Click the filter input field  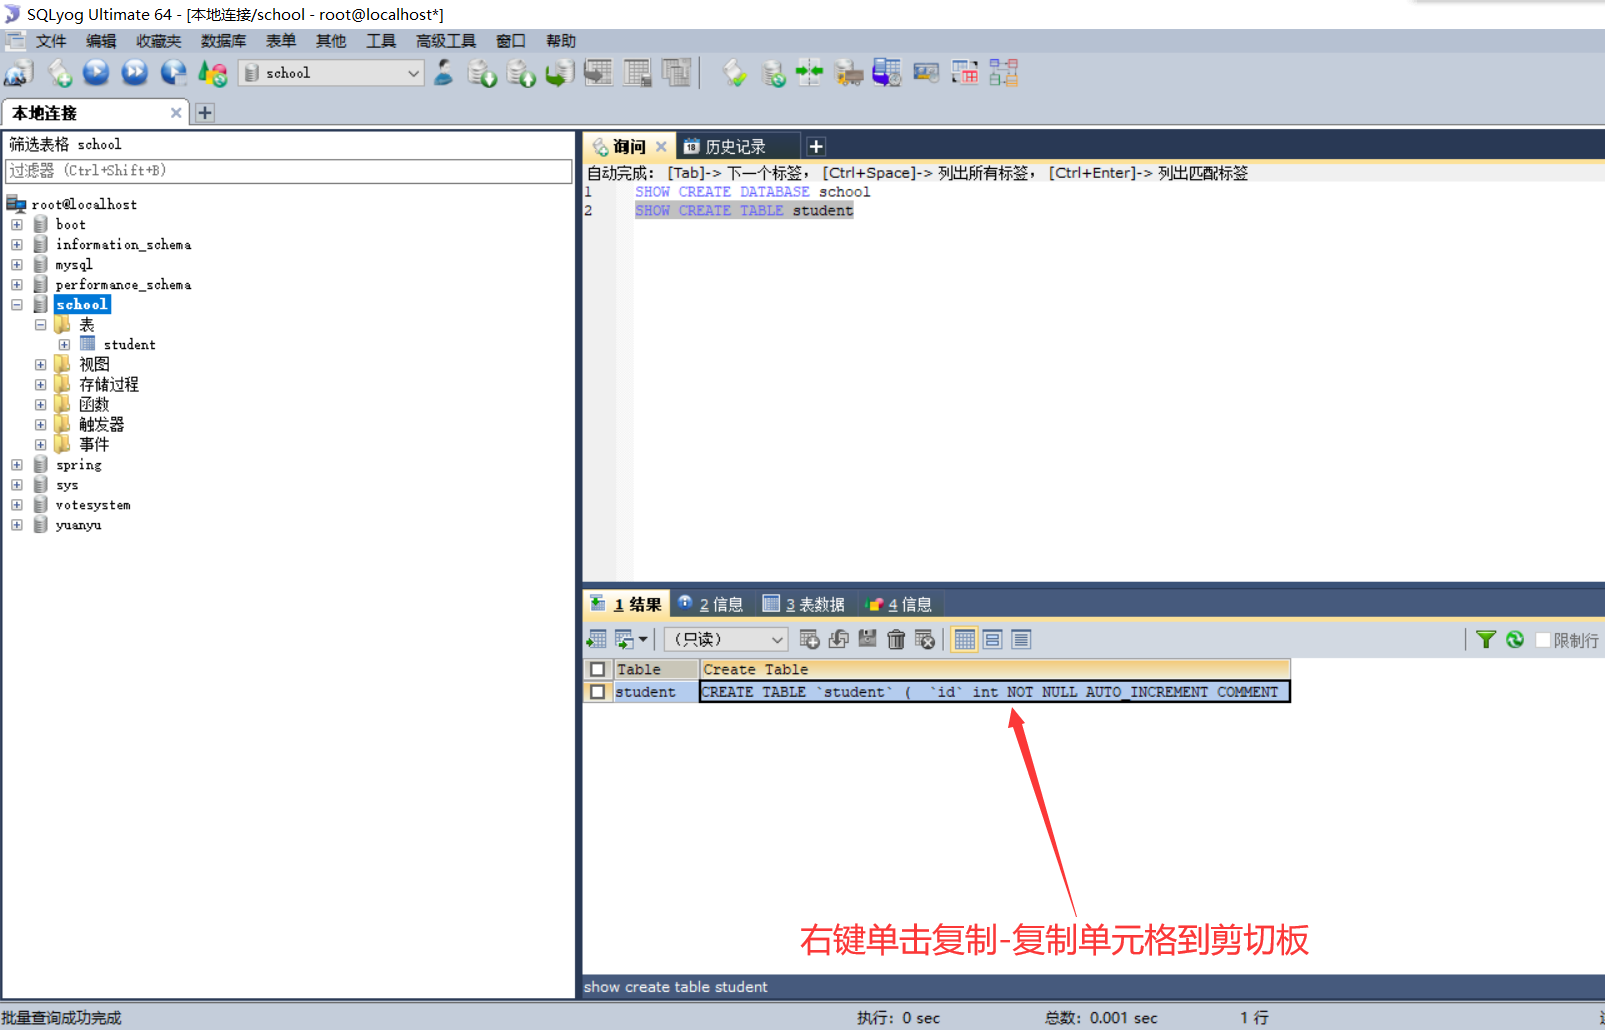[x=289, y=171]
